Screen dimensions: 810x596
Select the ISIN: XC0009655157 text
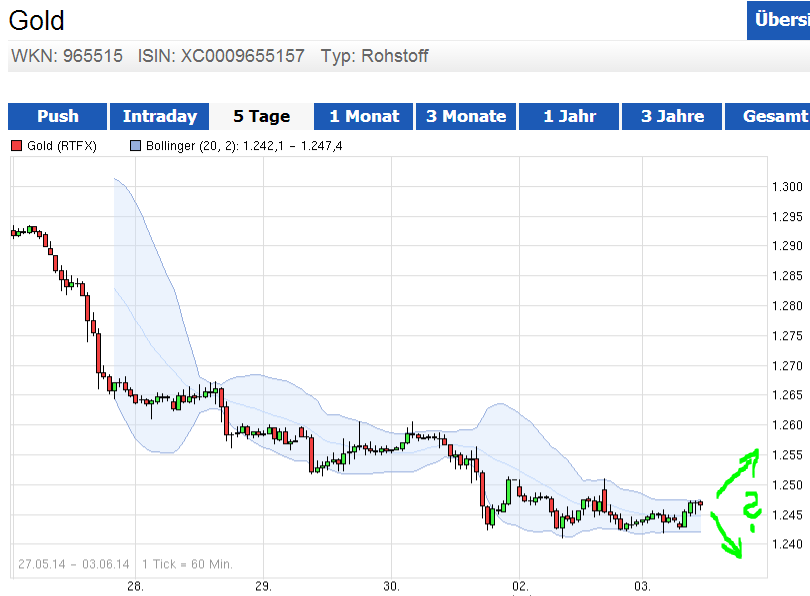[x=221, y=56]
